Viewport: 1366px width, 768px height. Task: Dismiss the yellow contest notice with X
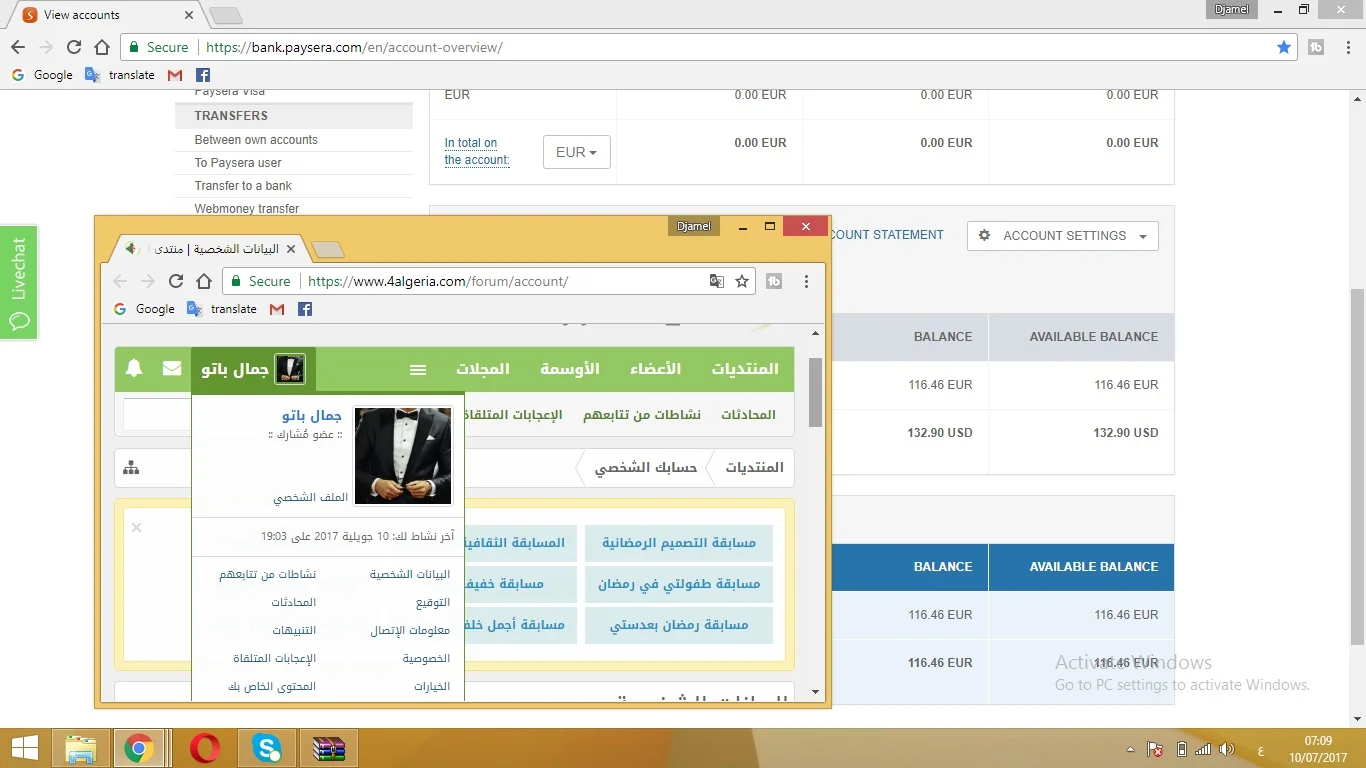coord(137,528)
